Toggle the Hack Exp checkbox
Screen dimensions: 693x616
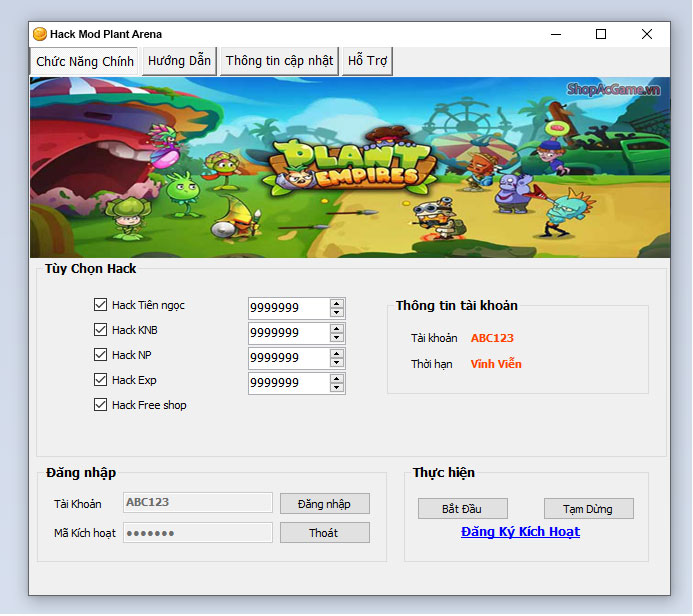coord(100,380)
